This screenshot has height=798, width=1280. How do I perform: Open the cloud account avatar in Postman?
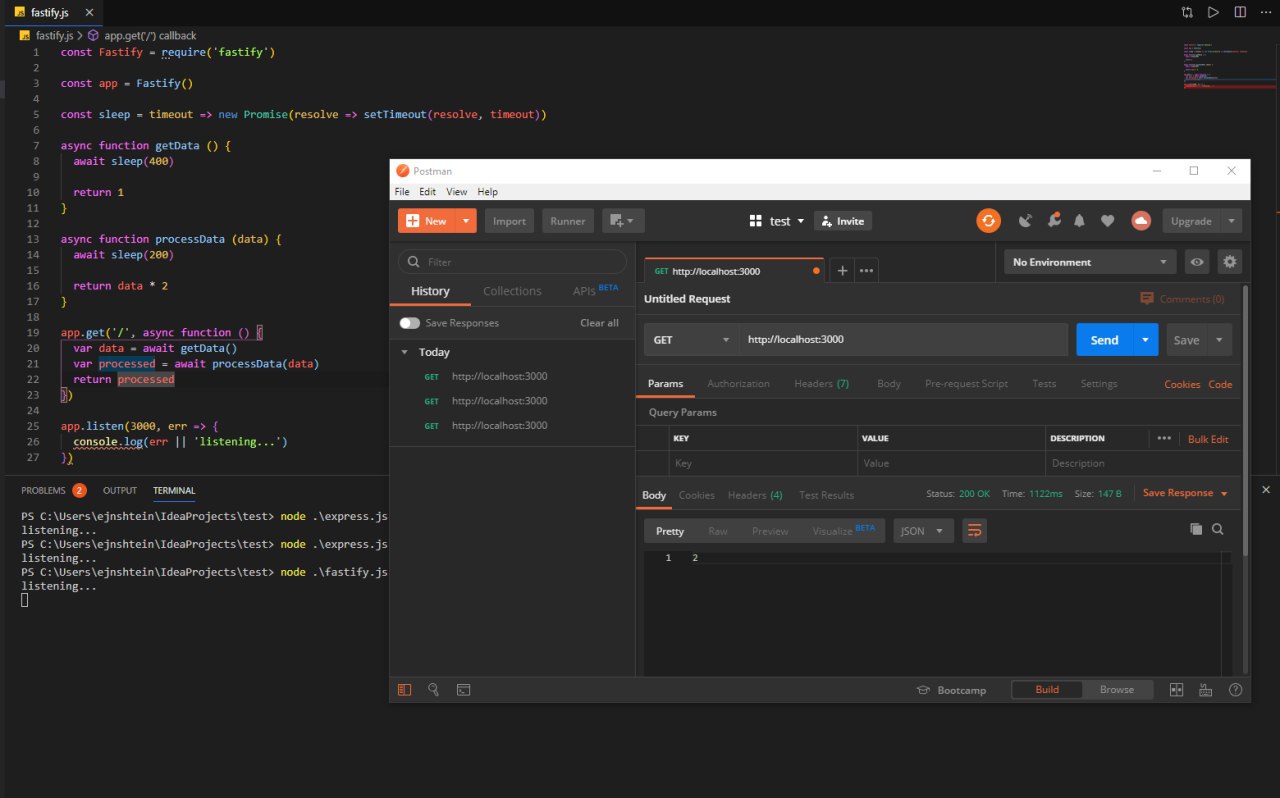[1141, 221]
